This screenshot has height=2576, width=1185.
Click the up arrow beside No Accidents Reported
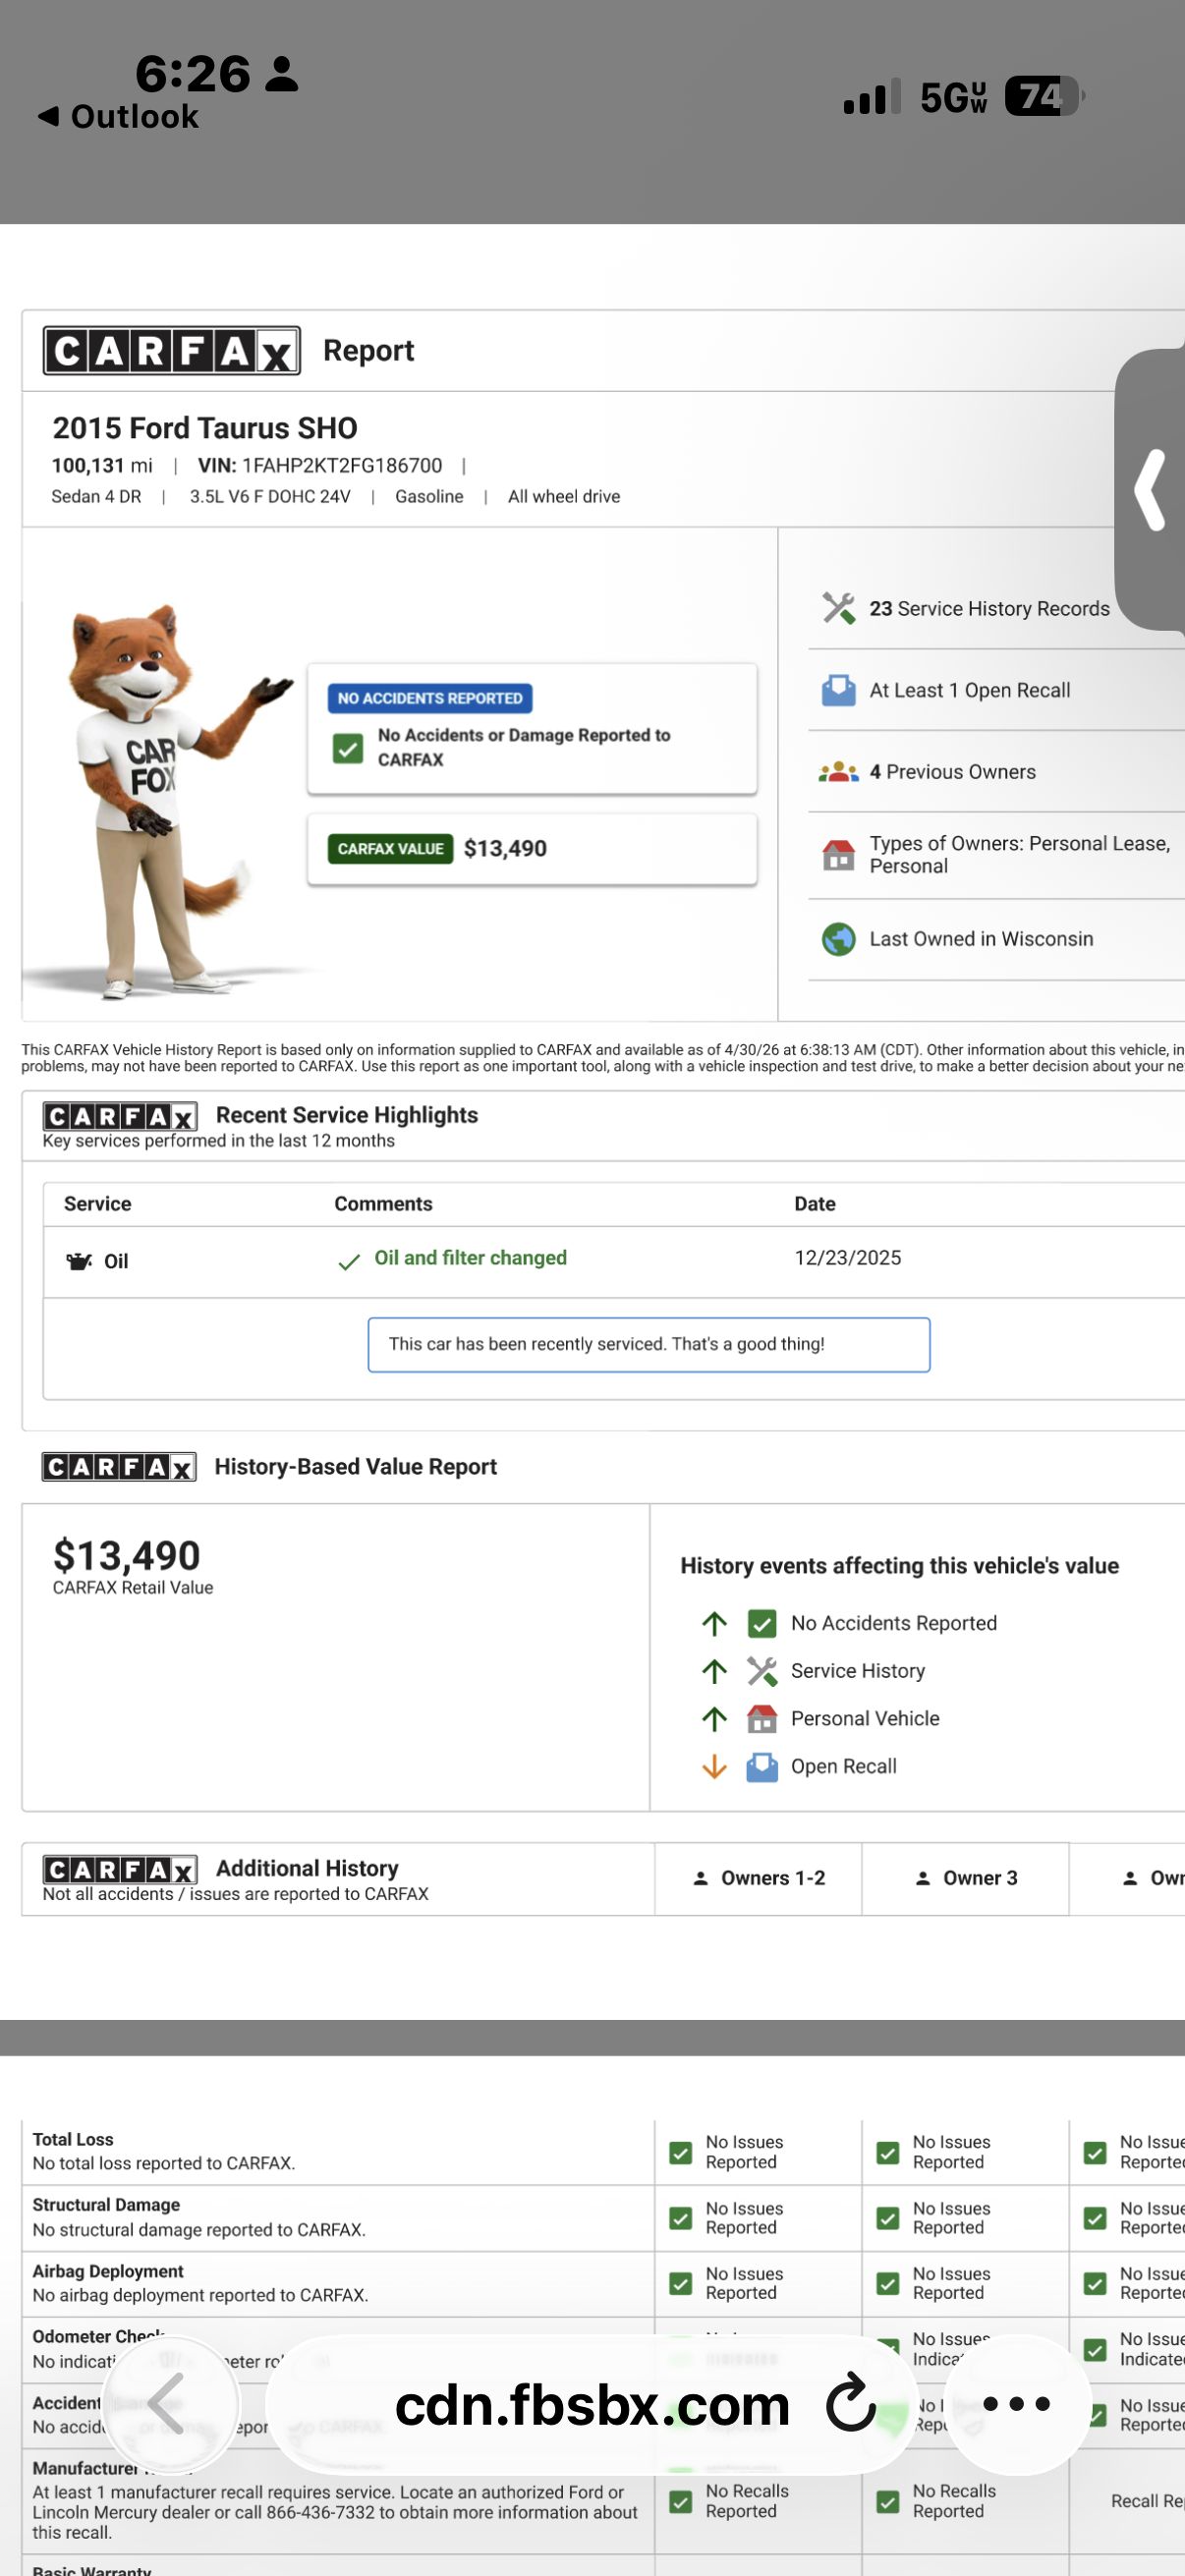click(714, 1623)
